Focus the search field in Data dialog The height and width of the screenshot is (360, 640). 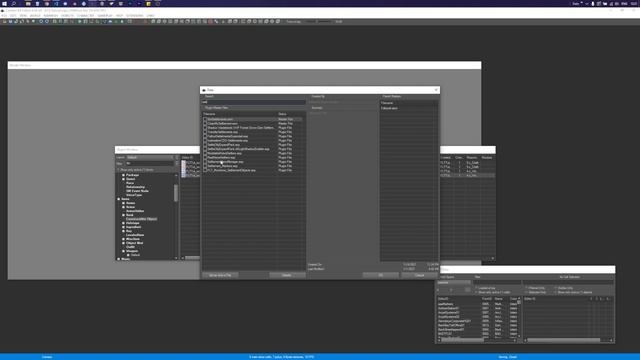point(253,102)
